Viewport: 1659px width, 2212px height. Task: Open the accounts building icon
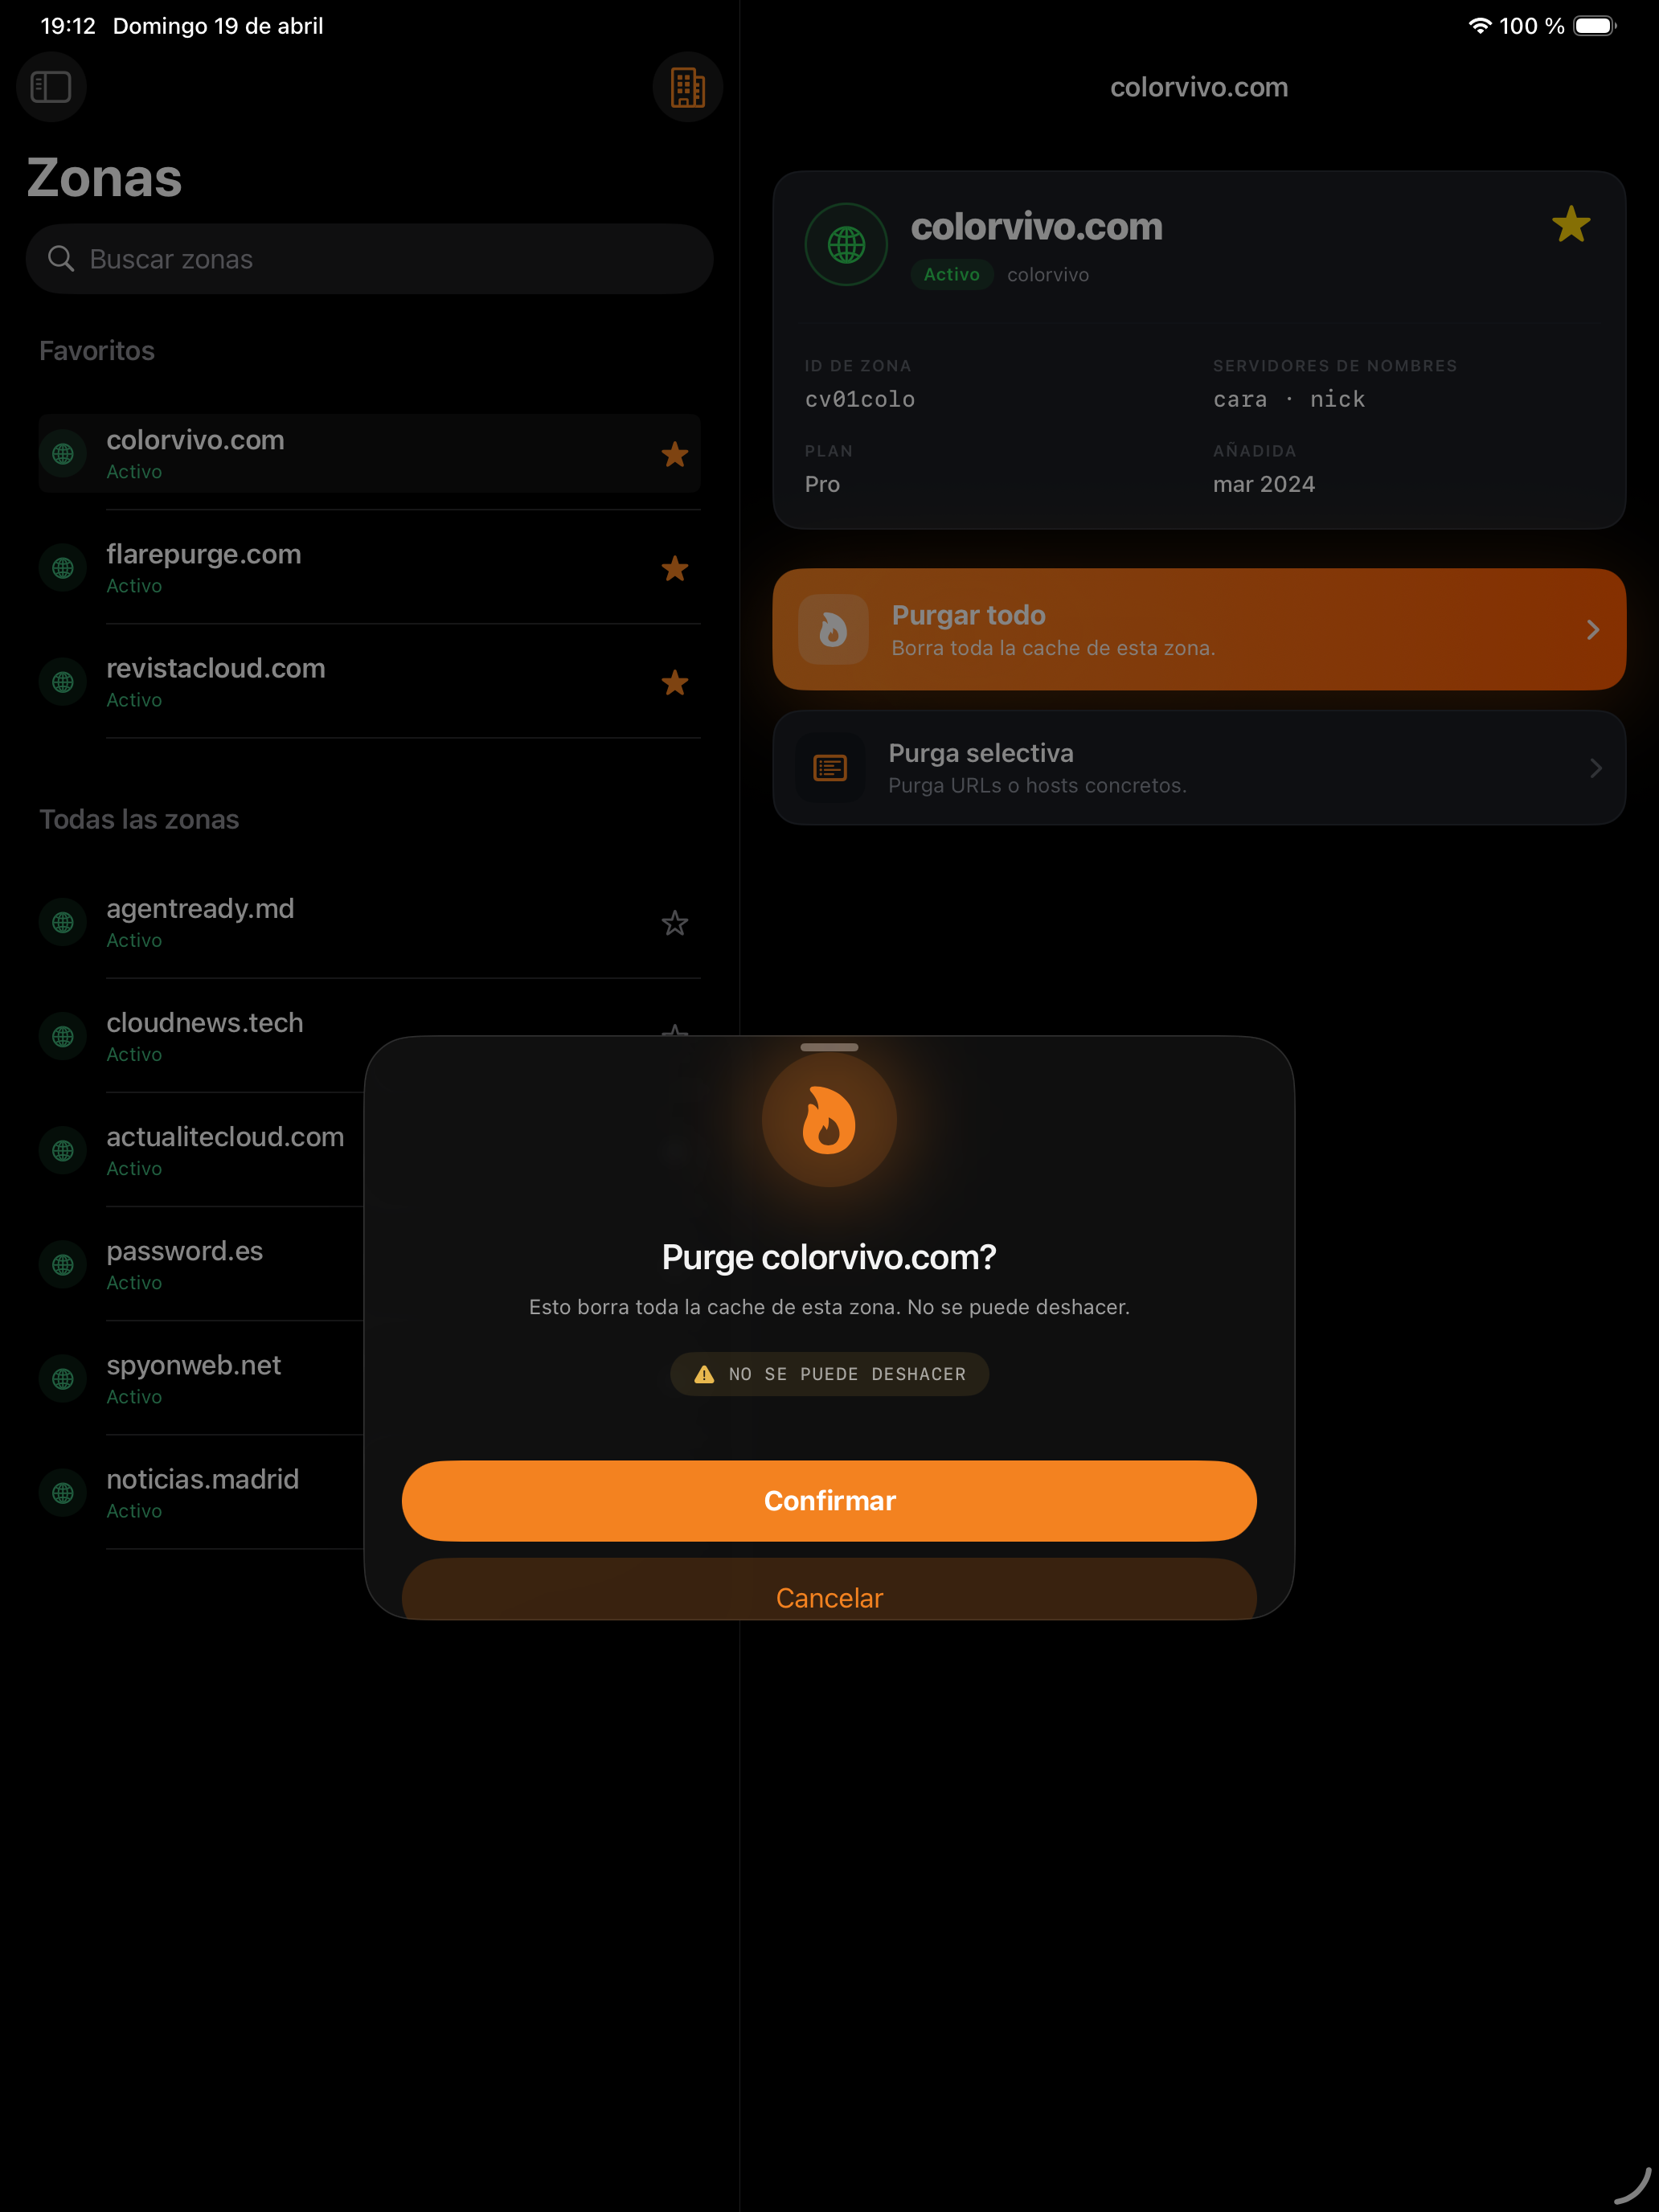tap(687, 87)
